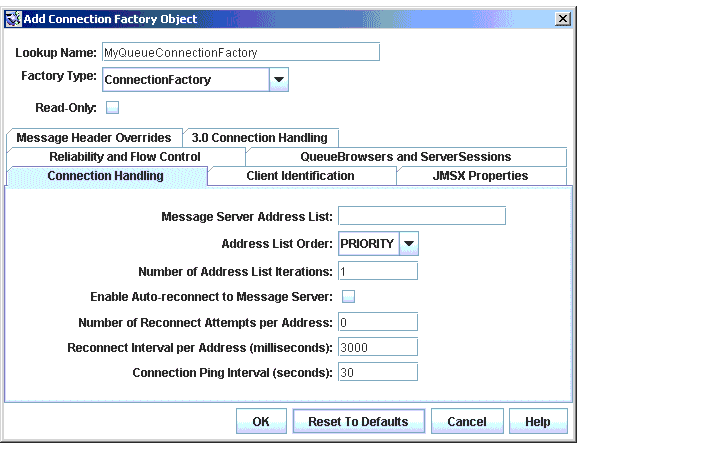The image size is (725, 450).
Task: Go to the Client Identification tab
Action: tap(301, 176)
